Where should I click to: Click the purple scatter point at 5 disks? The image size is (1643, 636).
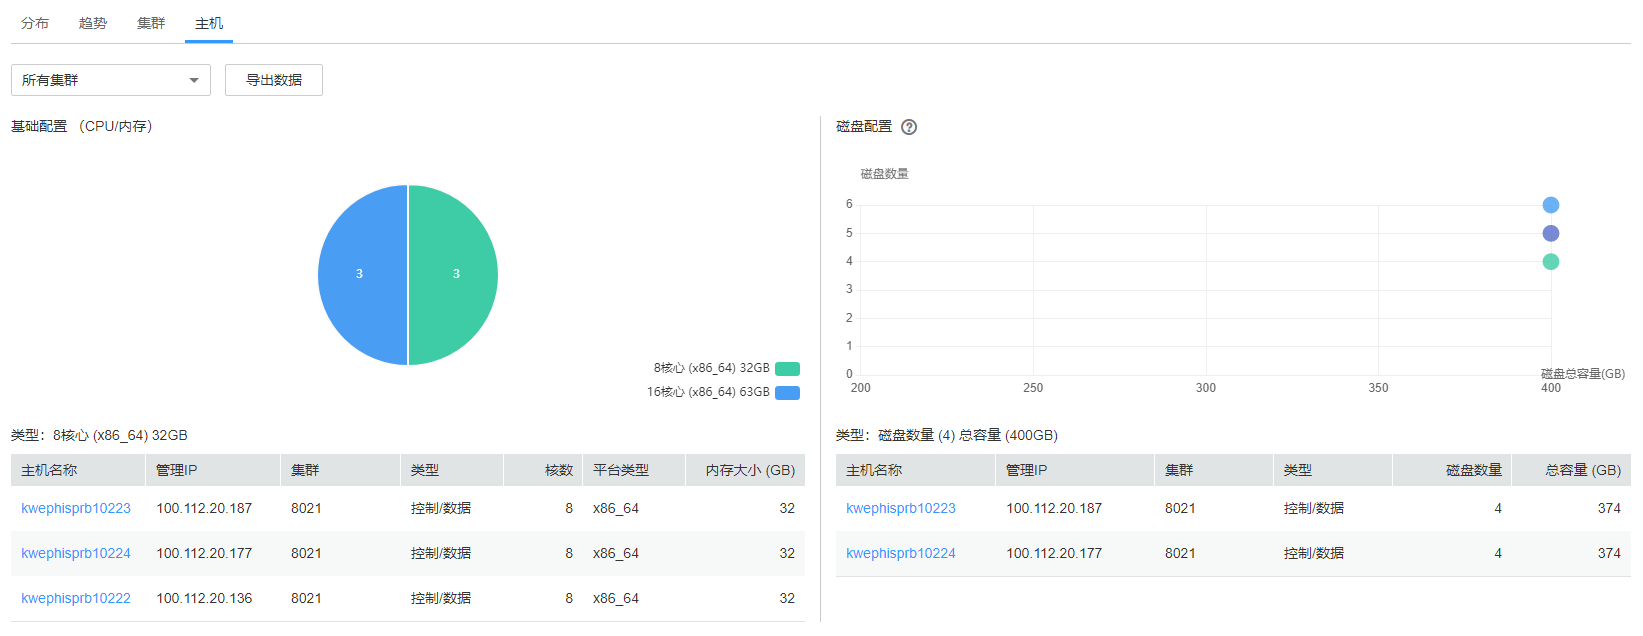(x=1550, y=233)
